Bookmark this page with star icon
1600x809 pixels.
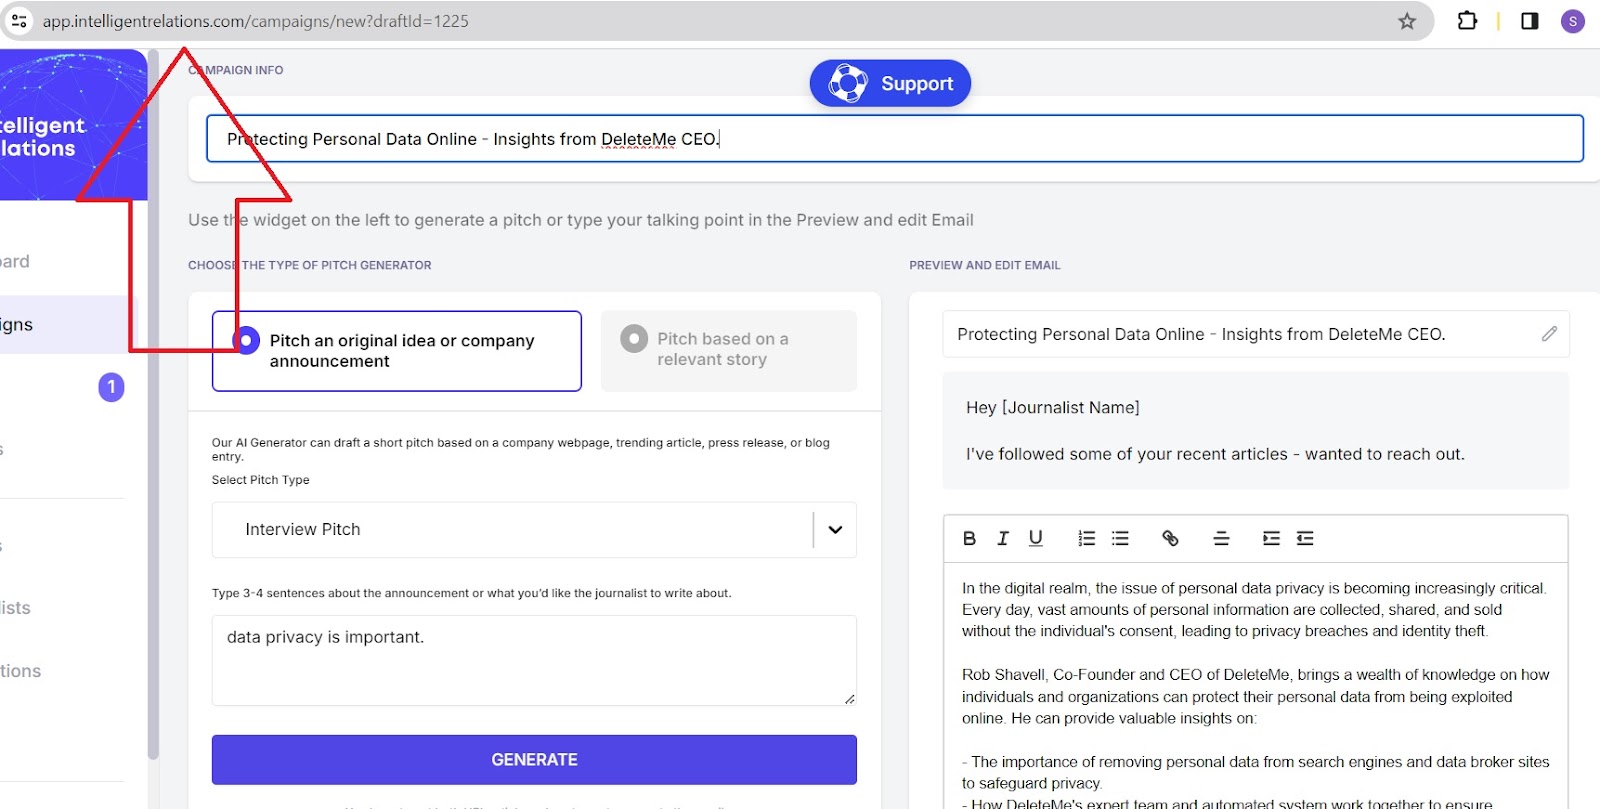1407,21
